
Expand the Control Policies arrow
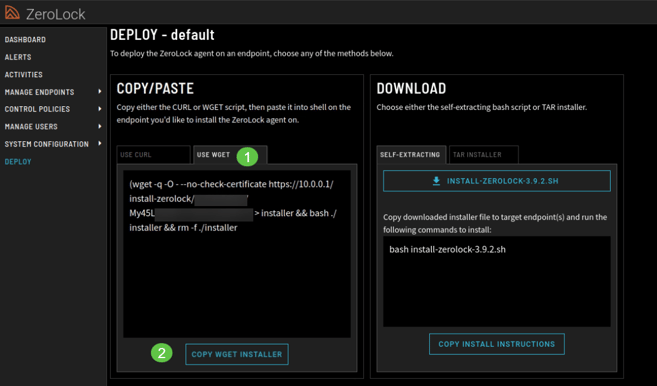100,109
